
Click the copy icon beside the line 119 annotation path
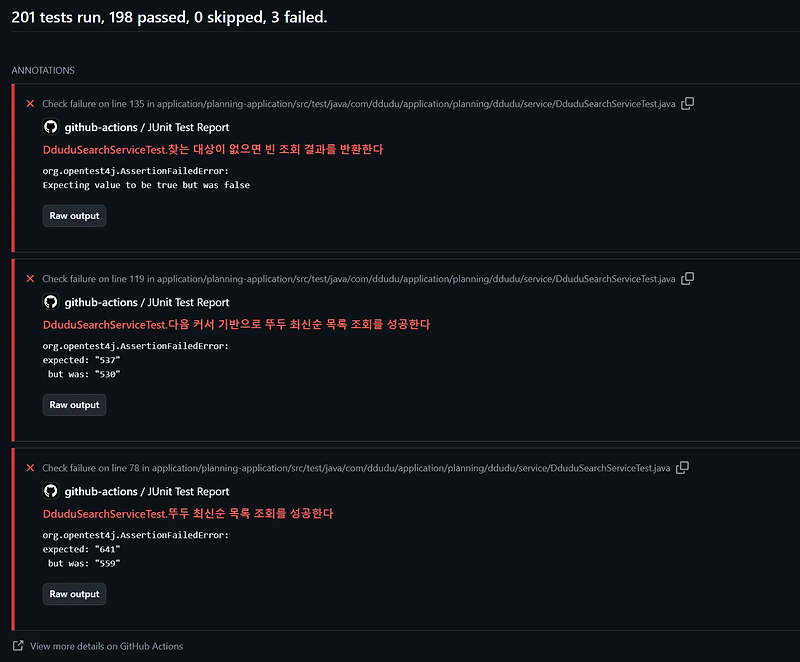pos(688,278)
